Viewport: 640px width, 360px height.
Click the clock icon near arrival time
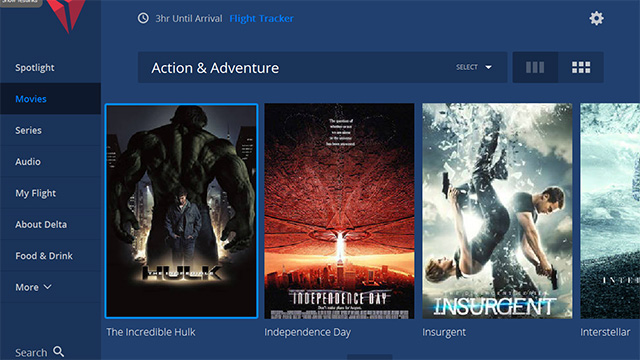(143, 18)
